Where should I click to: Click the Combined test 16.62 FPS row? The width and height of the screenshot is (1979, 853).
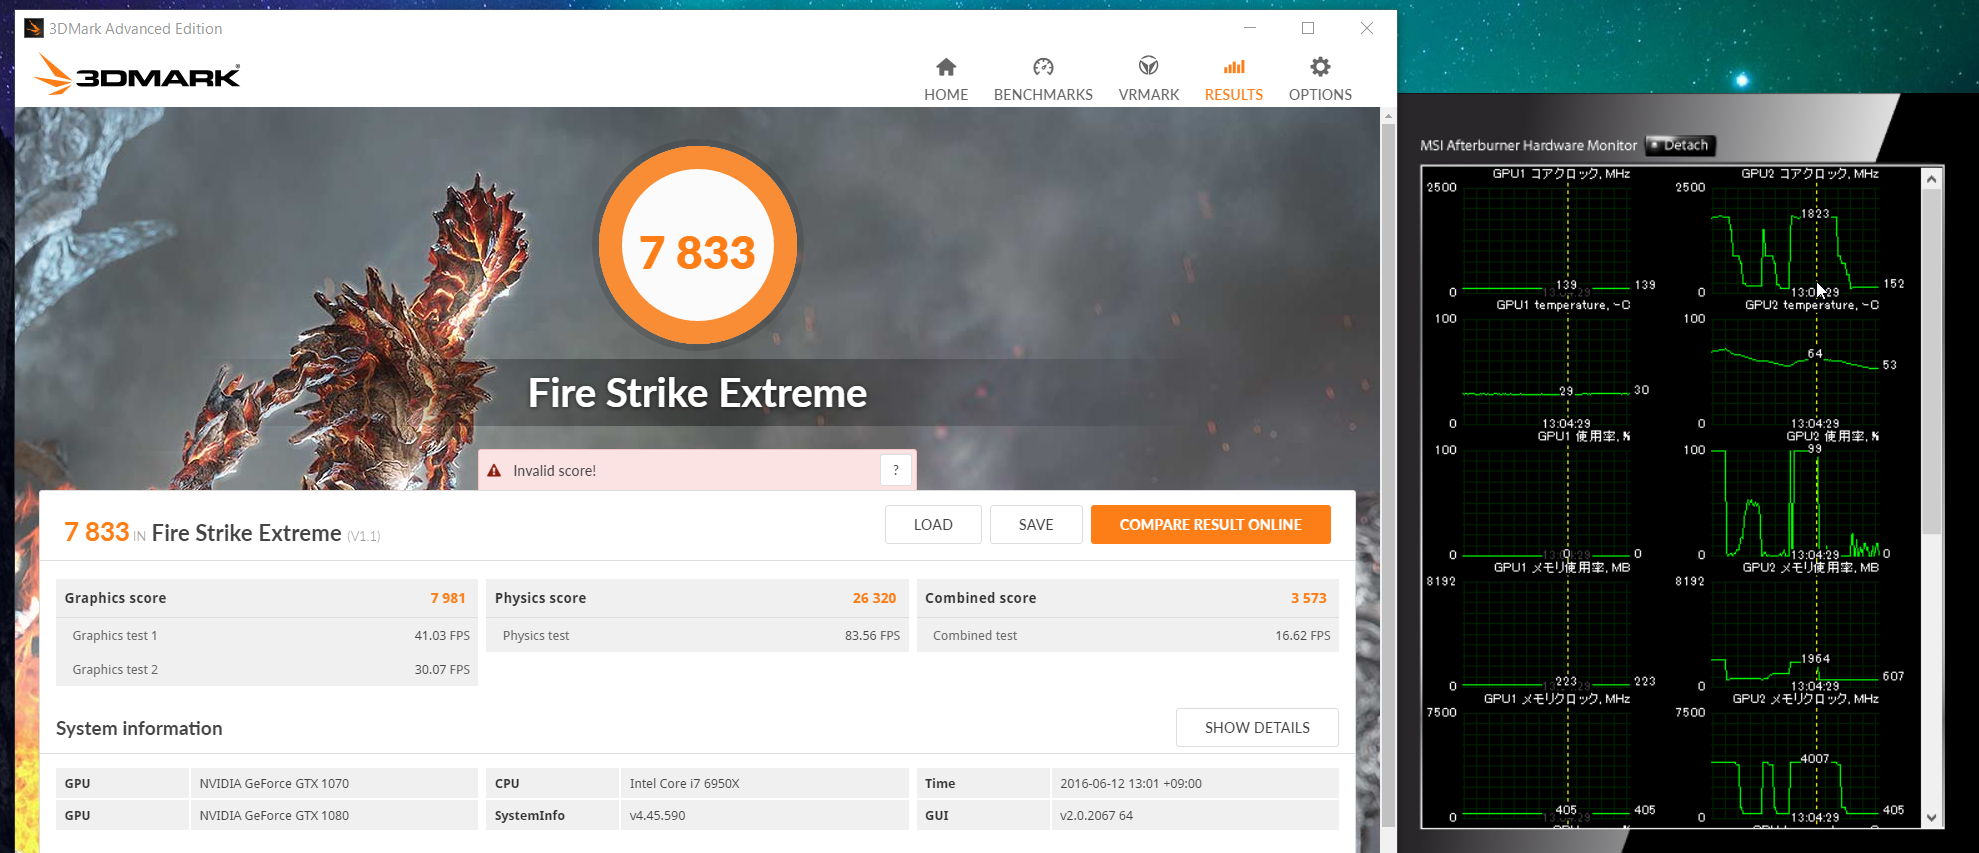(1128, 635)
